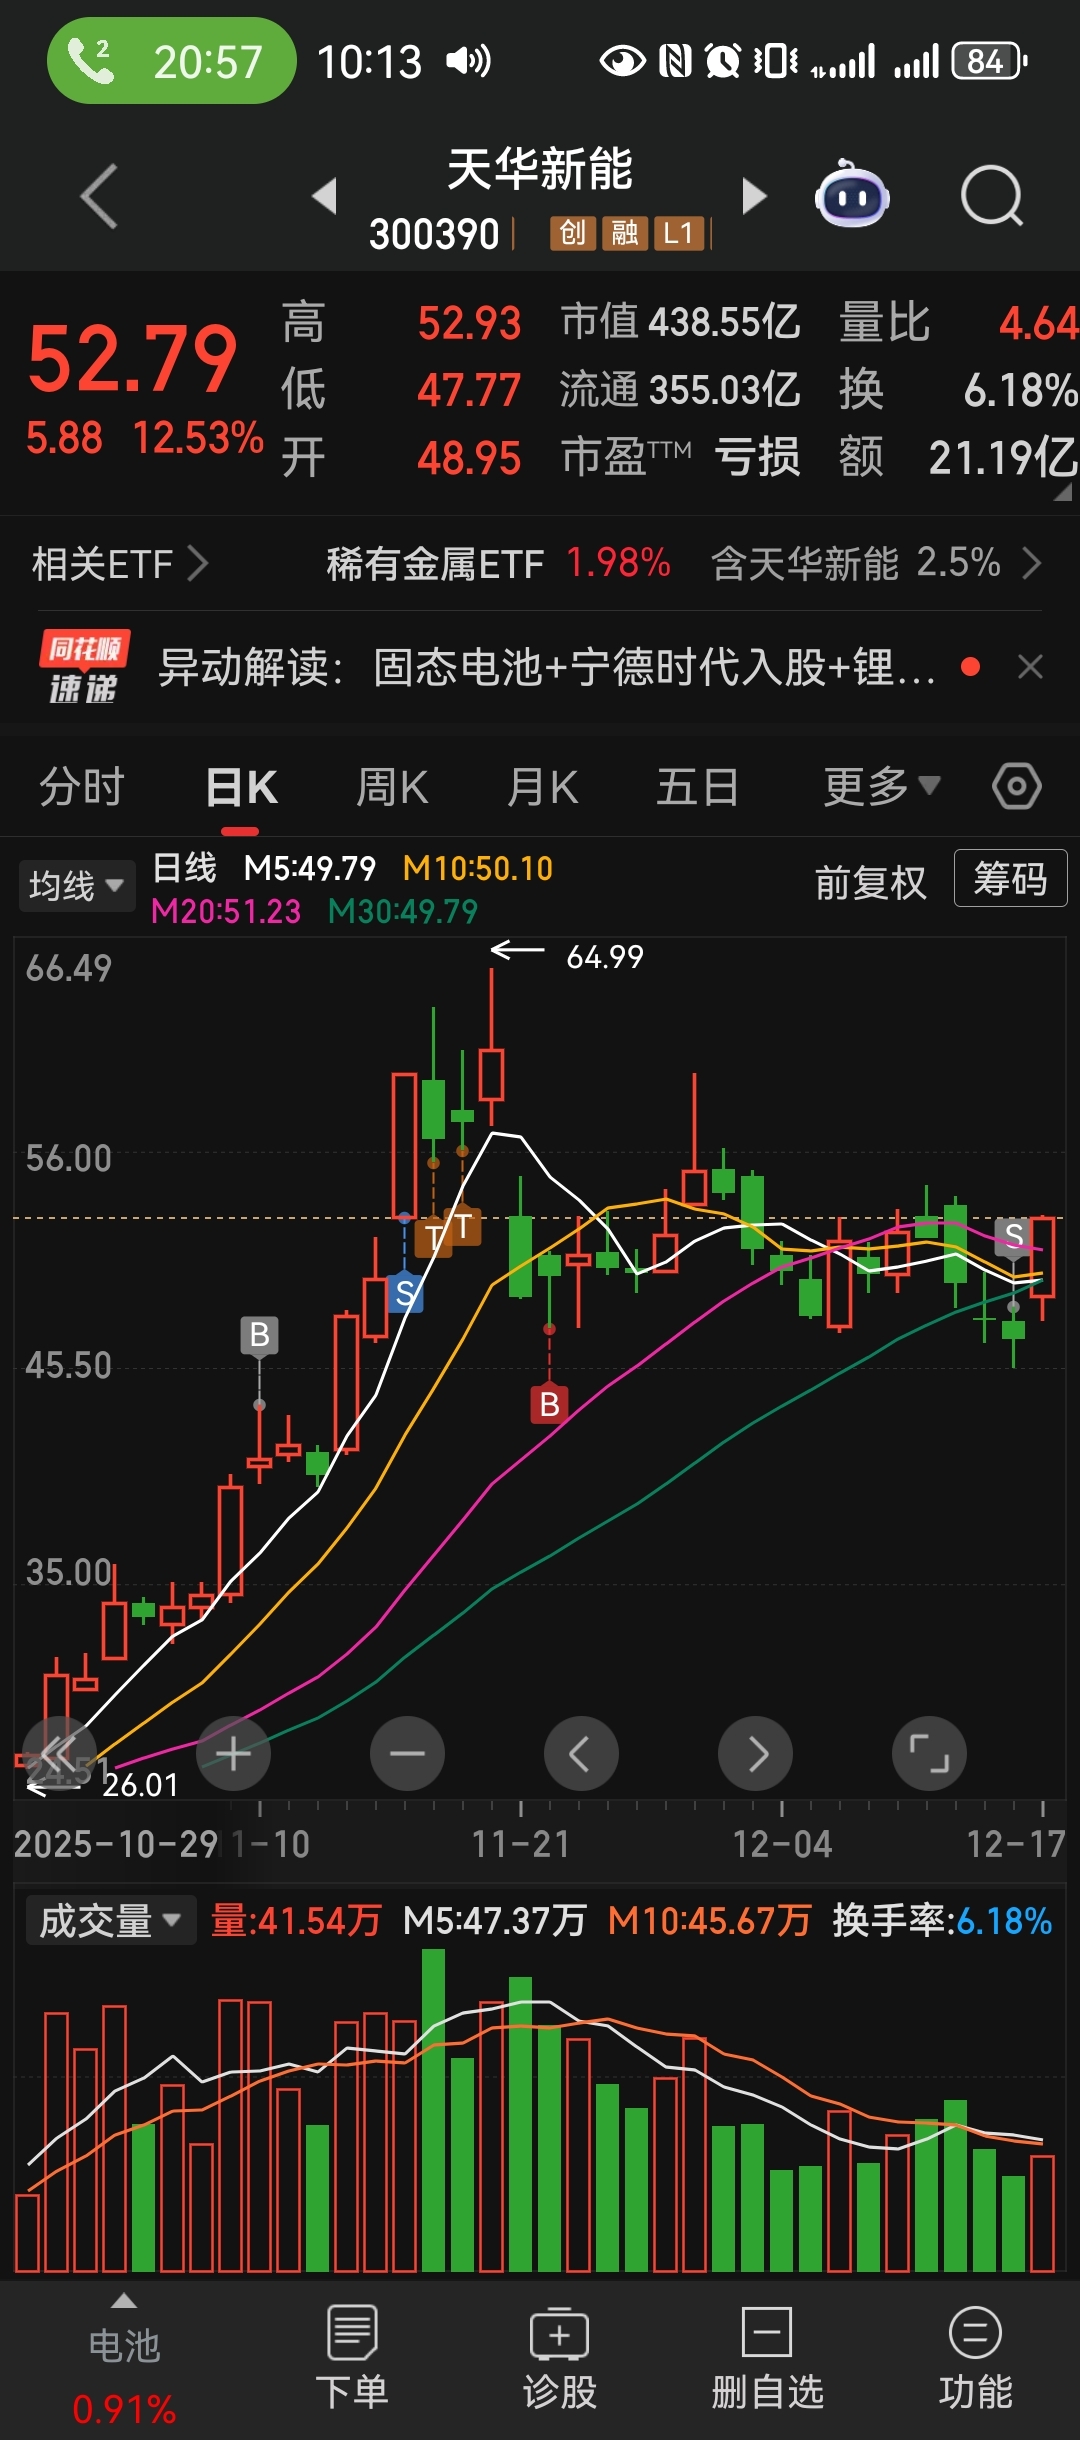Move chart right with round arrow button
1080x2440 pixels.
[755, 1754]
